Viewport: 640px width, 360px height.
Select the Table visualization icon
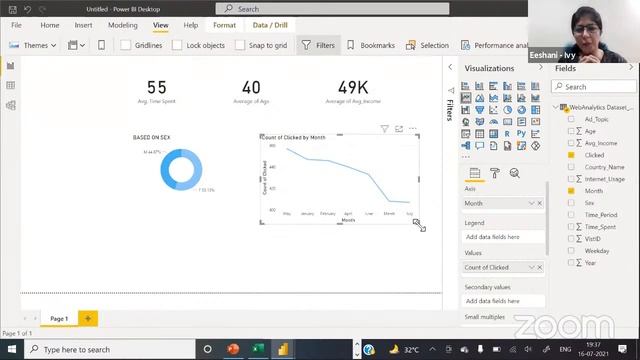pyautogui.click(x=480, y=133)
